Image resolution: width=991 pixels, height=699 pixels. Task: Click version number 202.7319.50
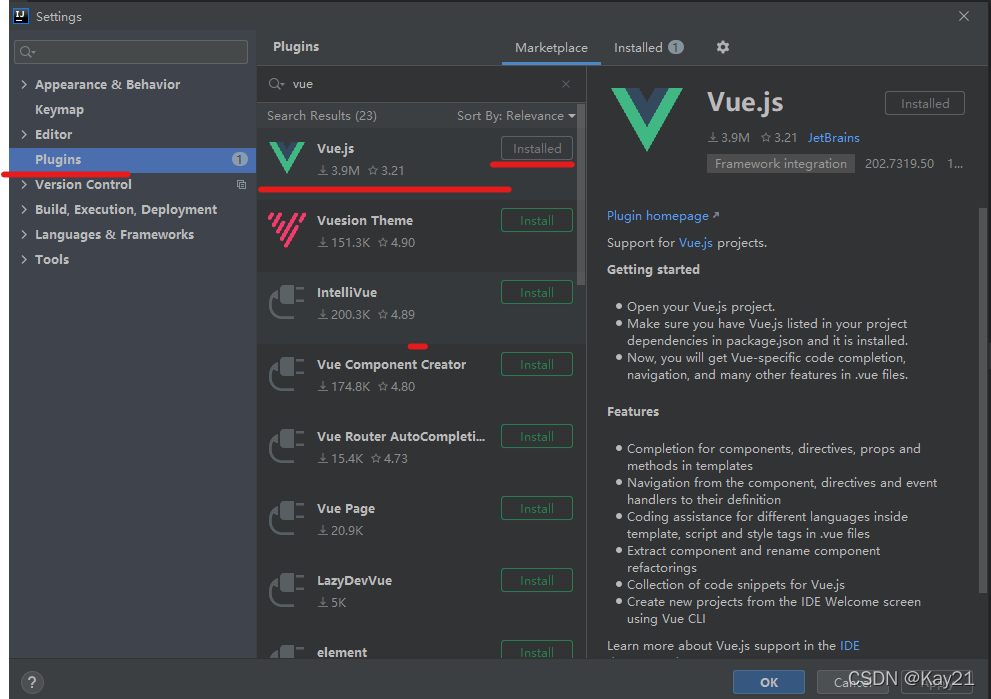(x=899, y=164)
